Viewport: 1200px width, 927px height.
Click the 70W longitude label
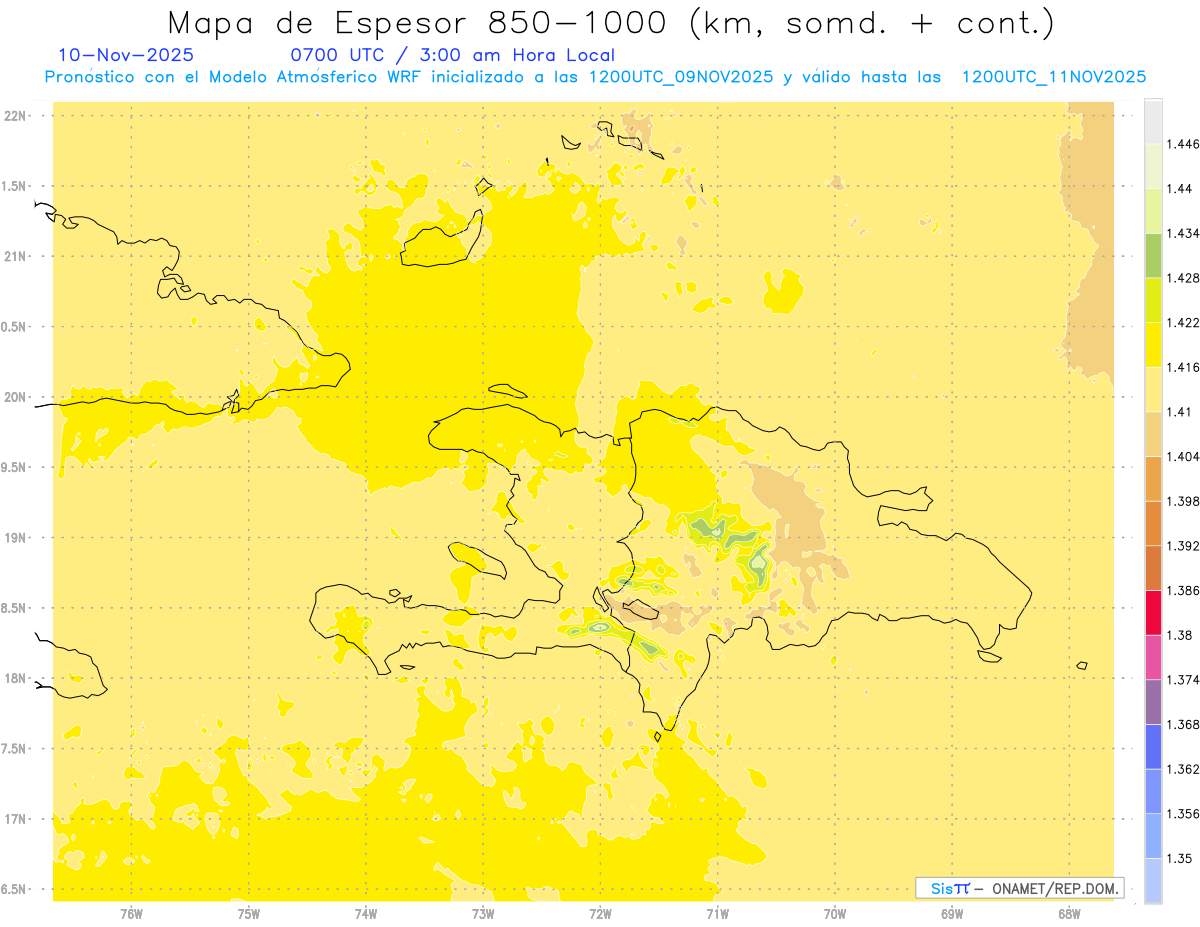(x=835, y=914)
